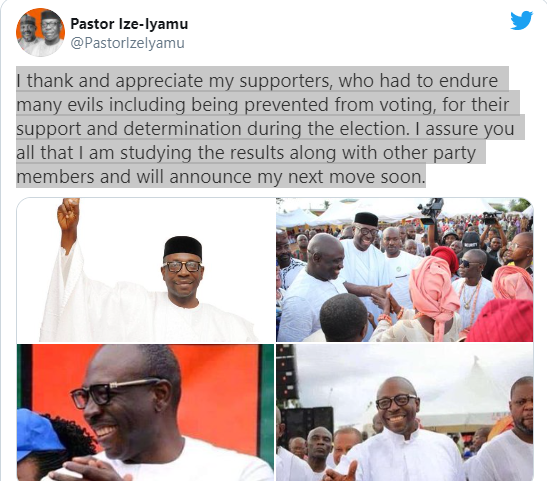
Task: Click the last line 'announce my next move soon'
Action: click(221, 176)
